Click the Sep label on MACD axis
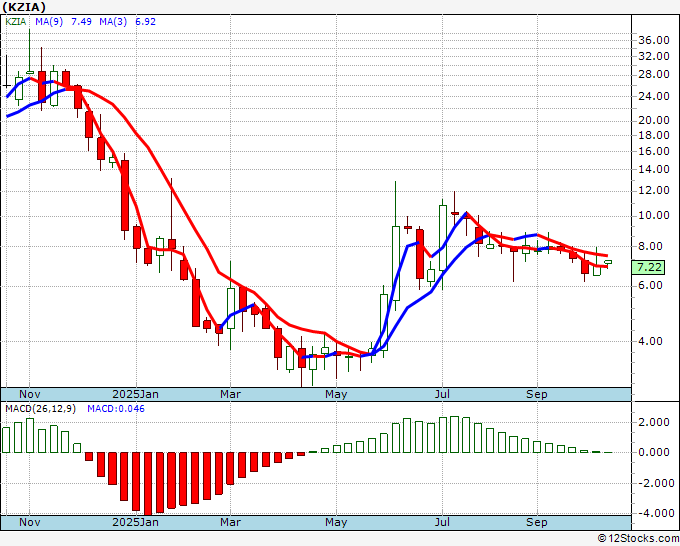Viewport: 680px width, 546px height. pos(537,522)
